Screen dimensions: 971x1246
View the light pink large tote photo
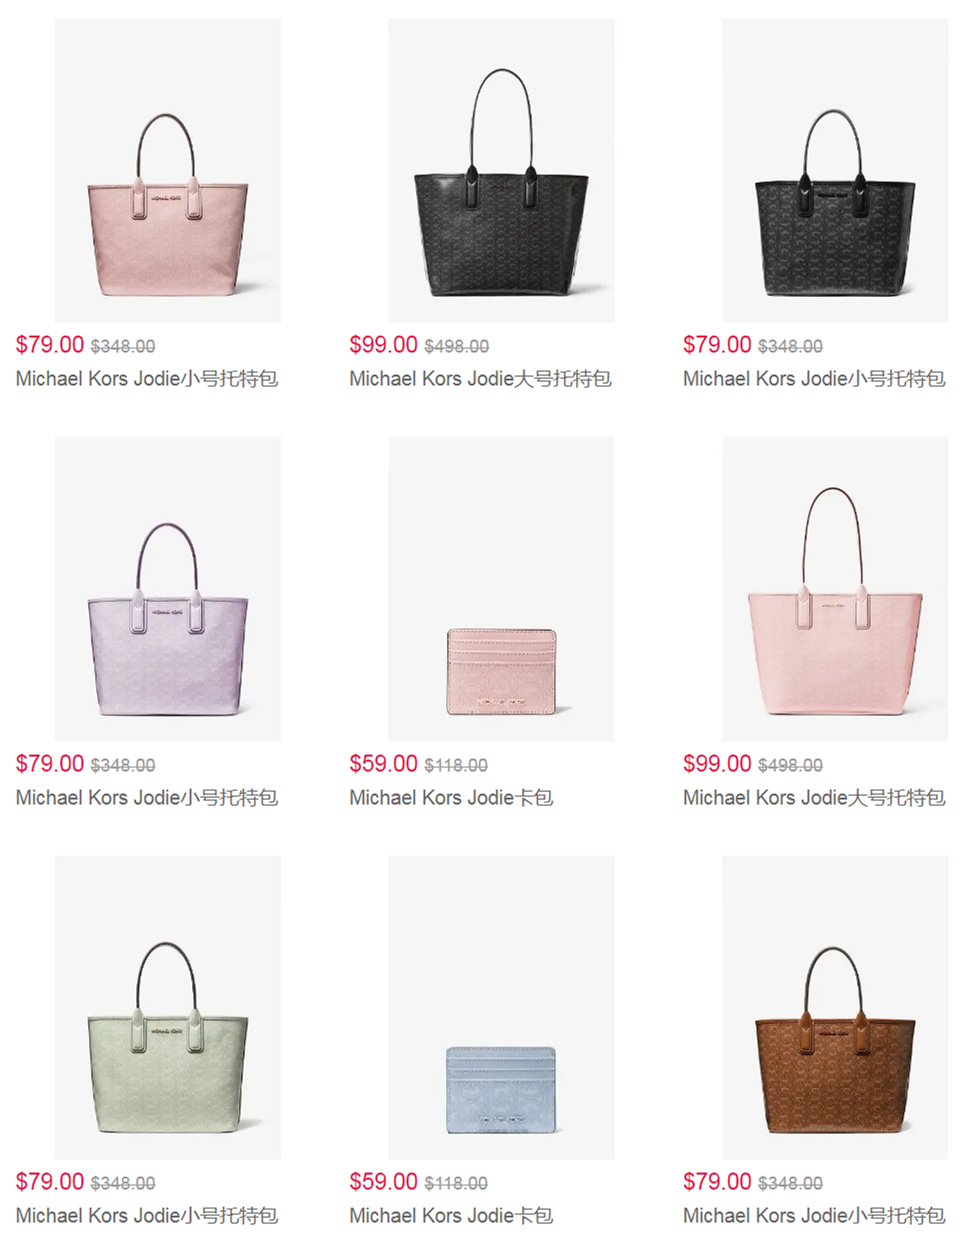point(835,589)
